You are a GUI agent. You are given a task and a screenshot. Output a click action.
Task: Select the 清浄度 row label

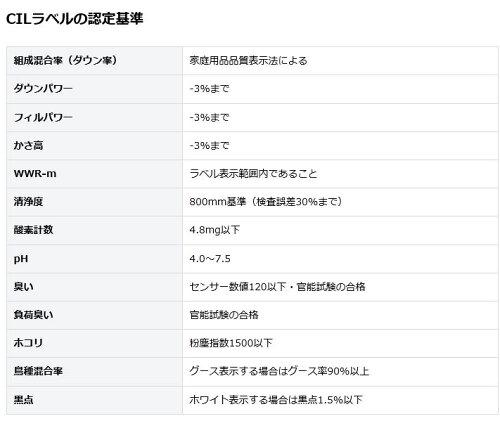point(28,202)
